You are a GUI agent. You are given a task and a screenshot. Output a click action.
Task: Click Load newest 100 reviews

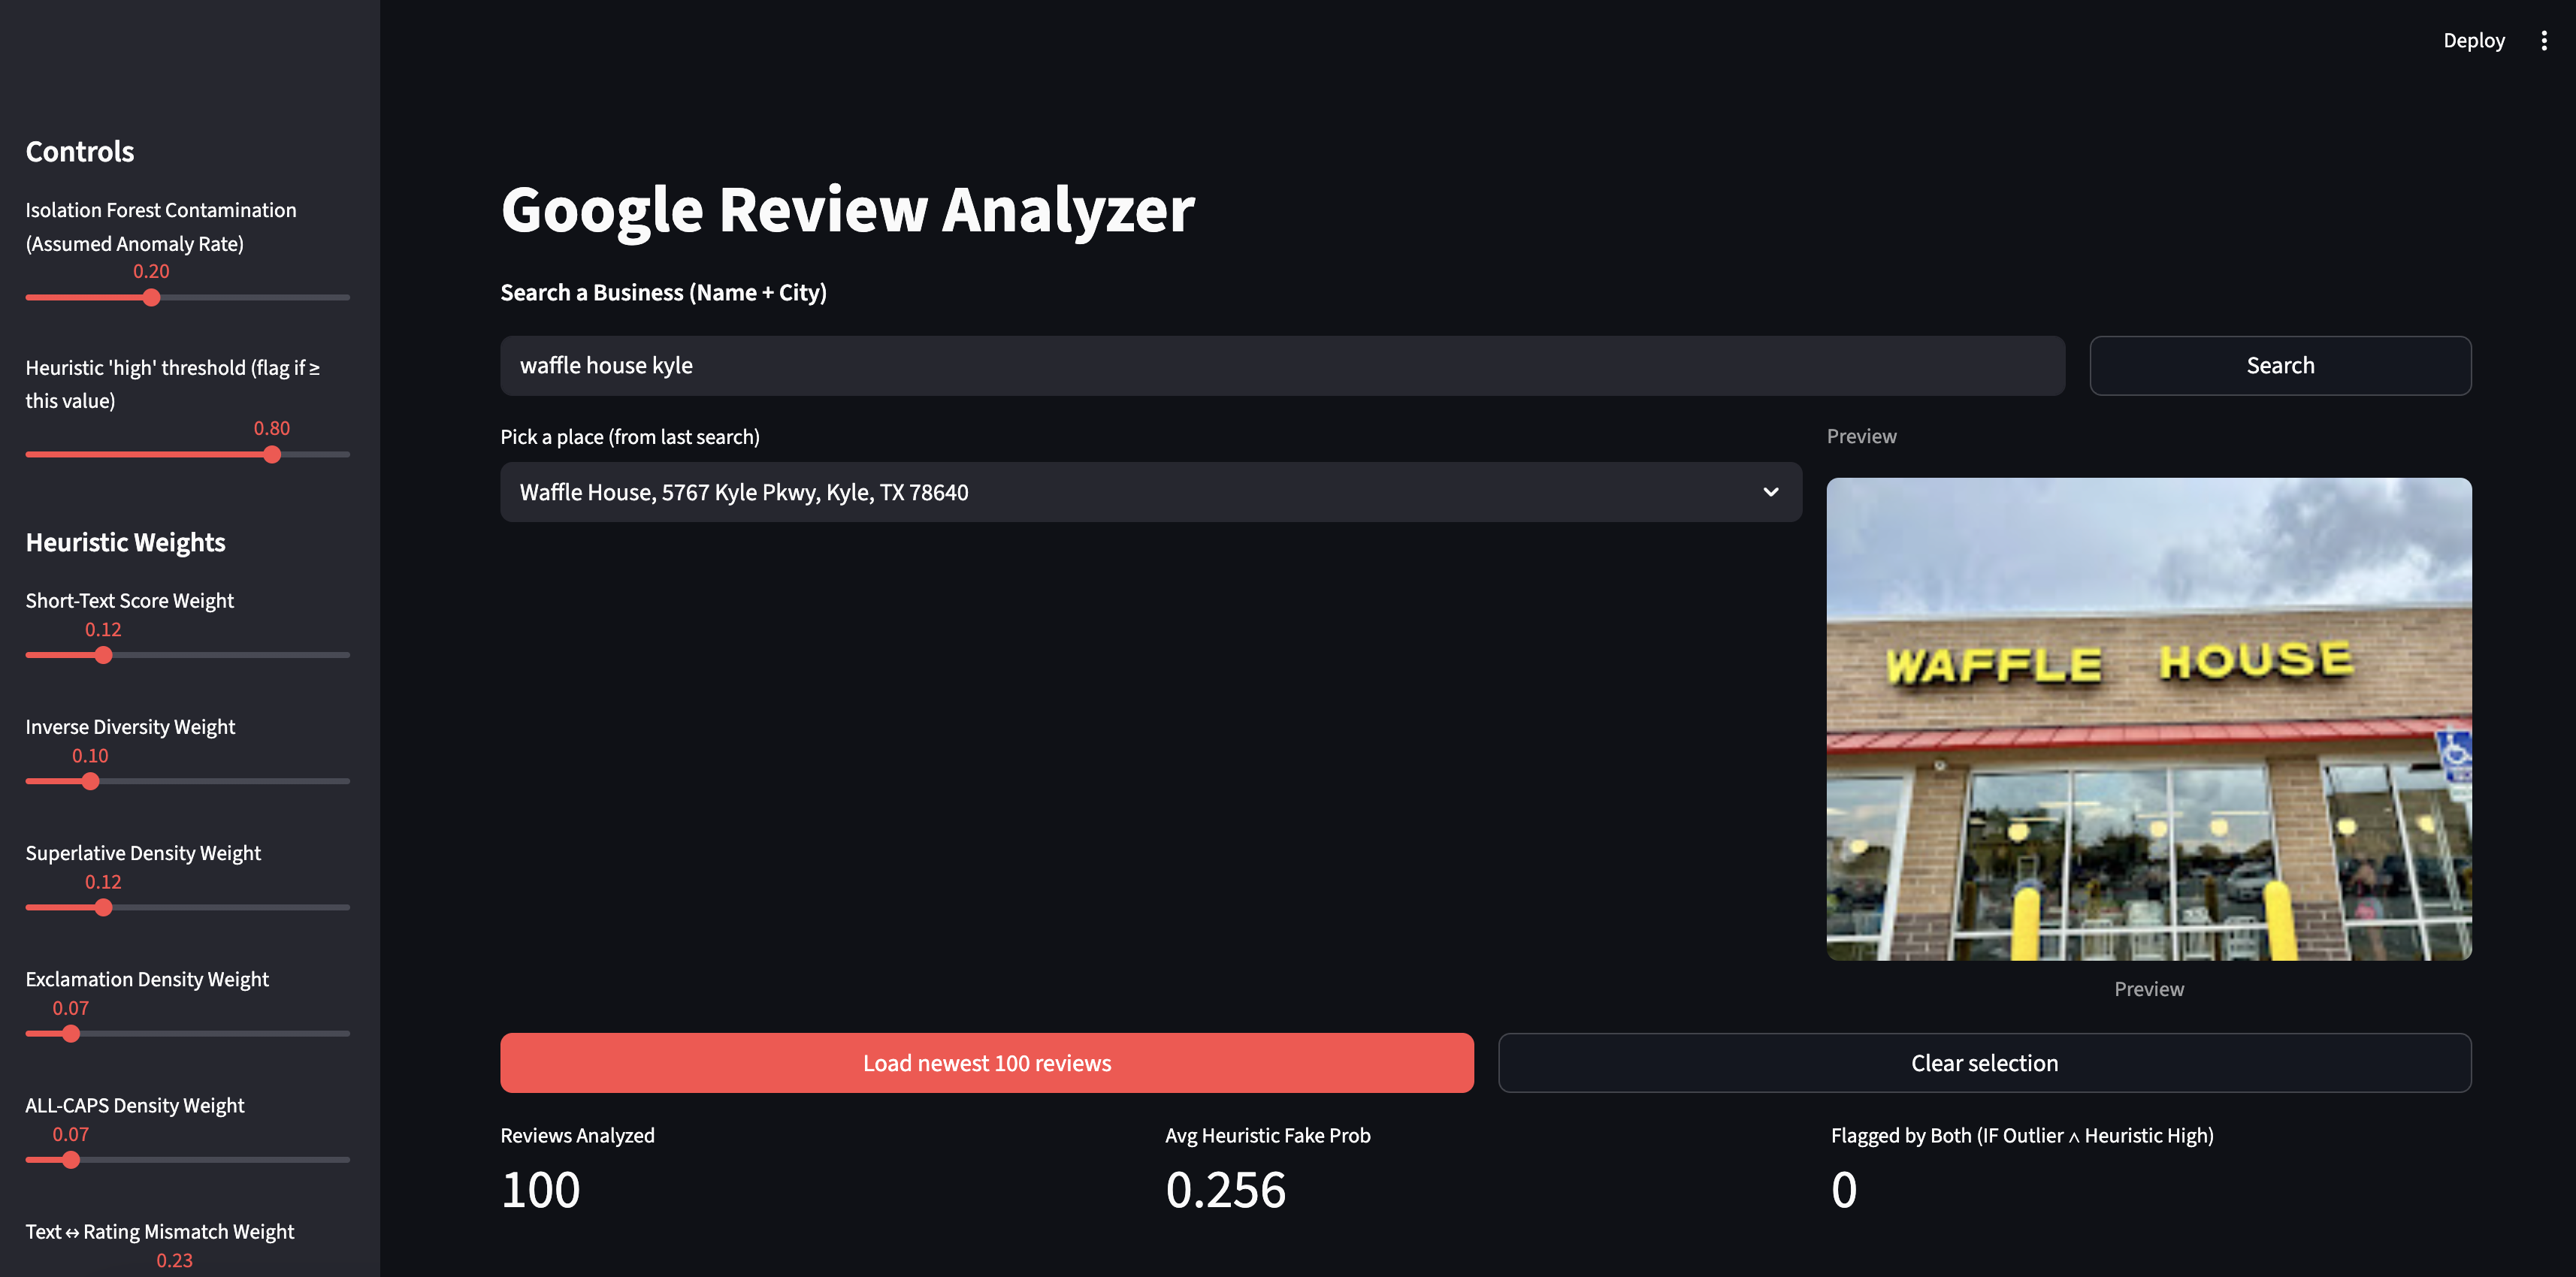(x=986, y=1063)
